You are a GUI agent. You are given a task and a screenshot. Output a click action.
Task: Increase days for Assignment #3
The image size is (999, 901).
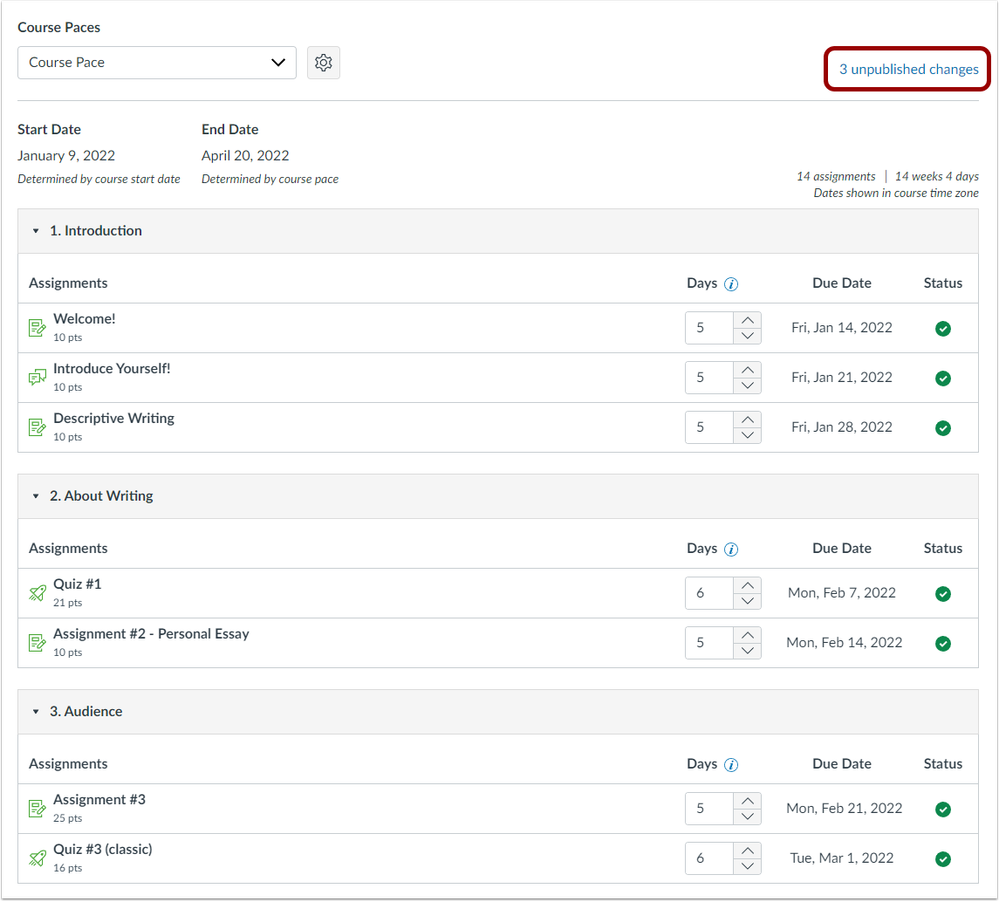(747, 800)
